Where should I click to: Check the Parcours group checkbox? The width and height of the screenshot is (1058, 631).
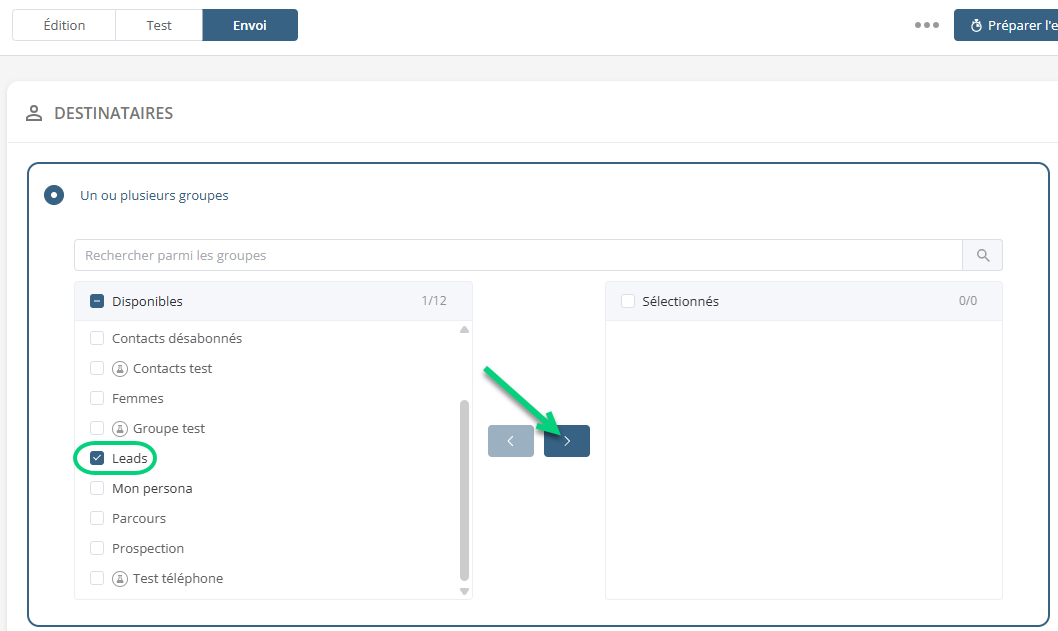point(97,518)
